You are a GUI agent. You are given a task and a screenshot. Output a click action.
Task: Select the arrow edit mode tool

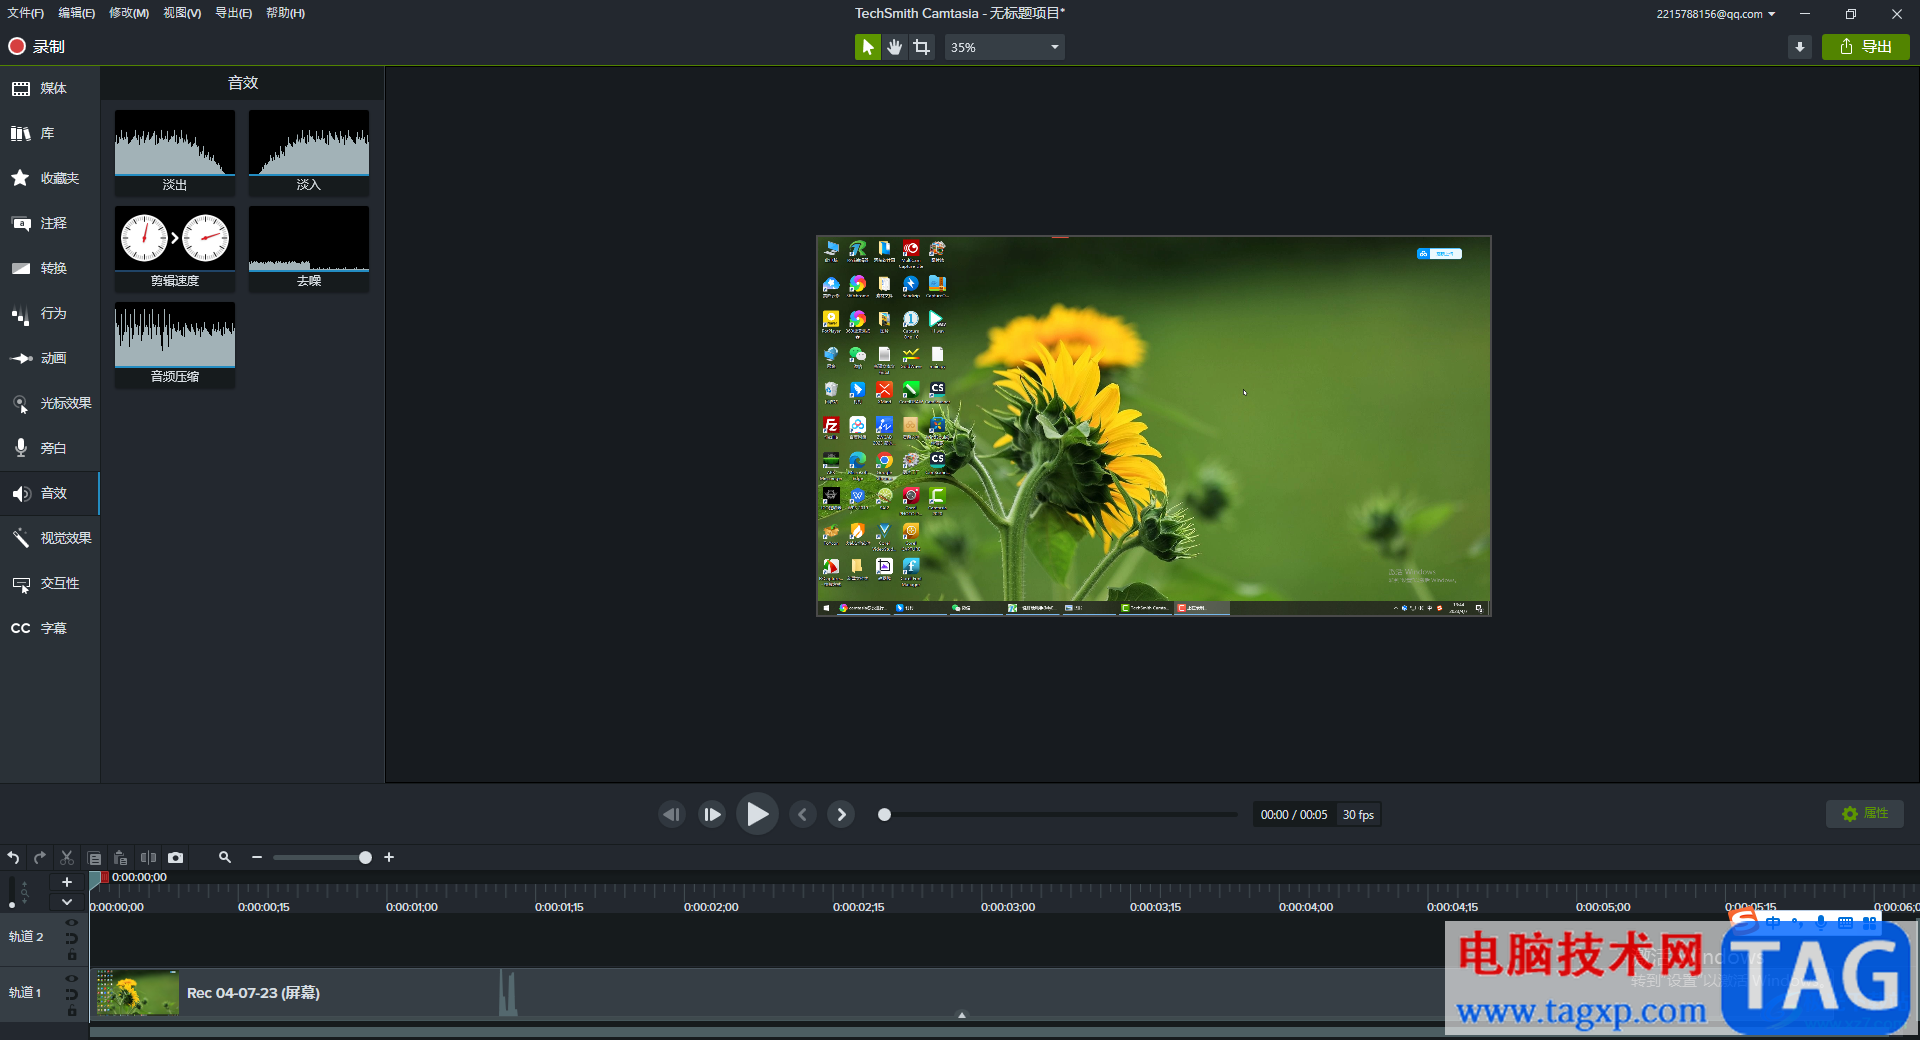867,47
